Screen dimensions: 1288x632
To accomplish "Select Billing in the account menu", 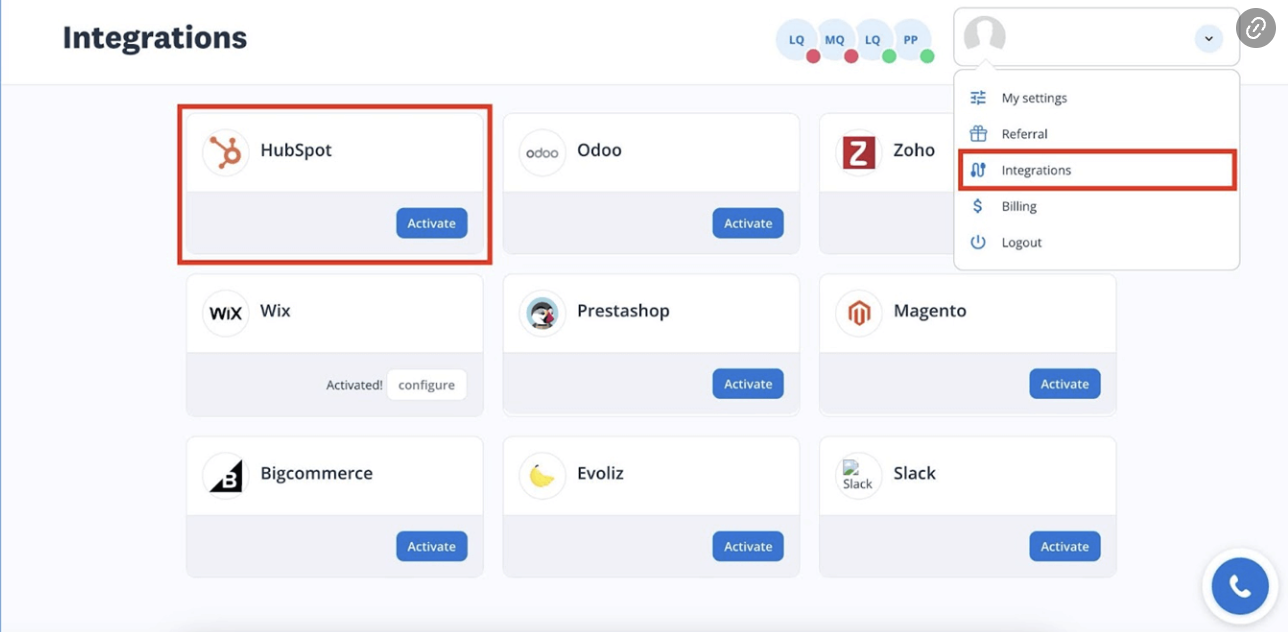I will tap(1019, 206).
